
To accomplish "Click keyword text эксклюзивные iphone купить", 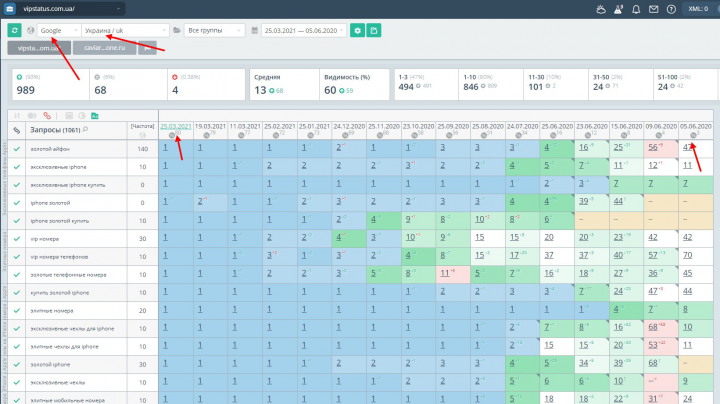I will (68, 185).
